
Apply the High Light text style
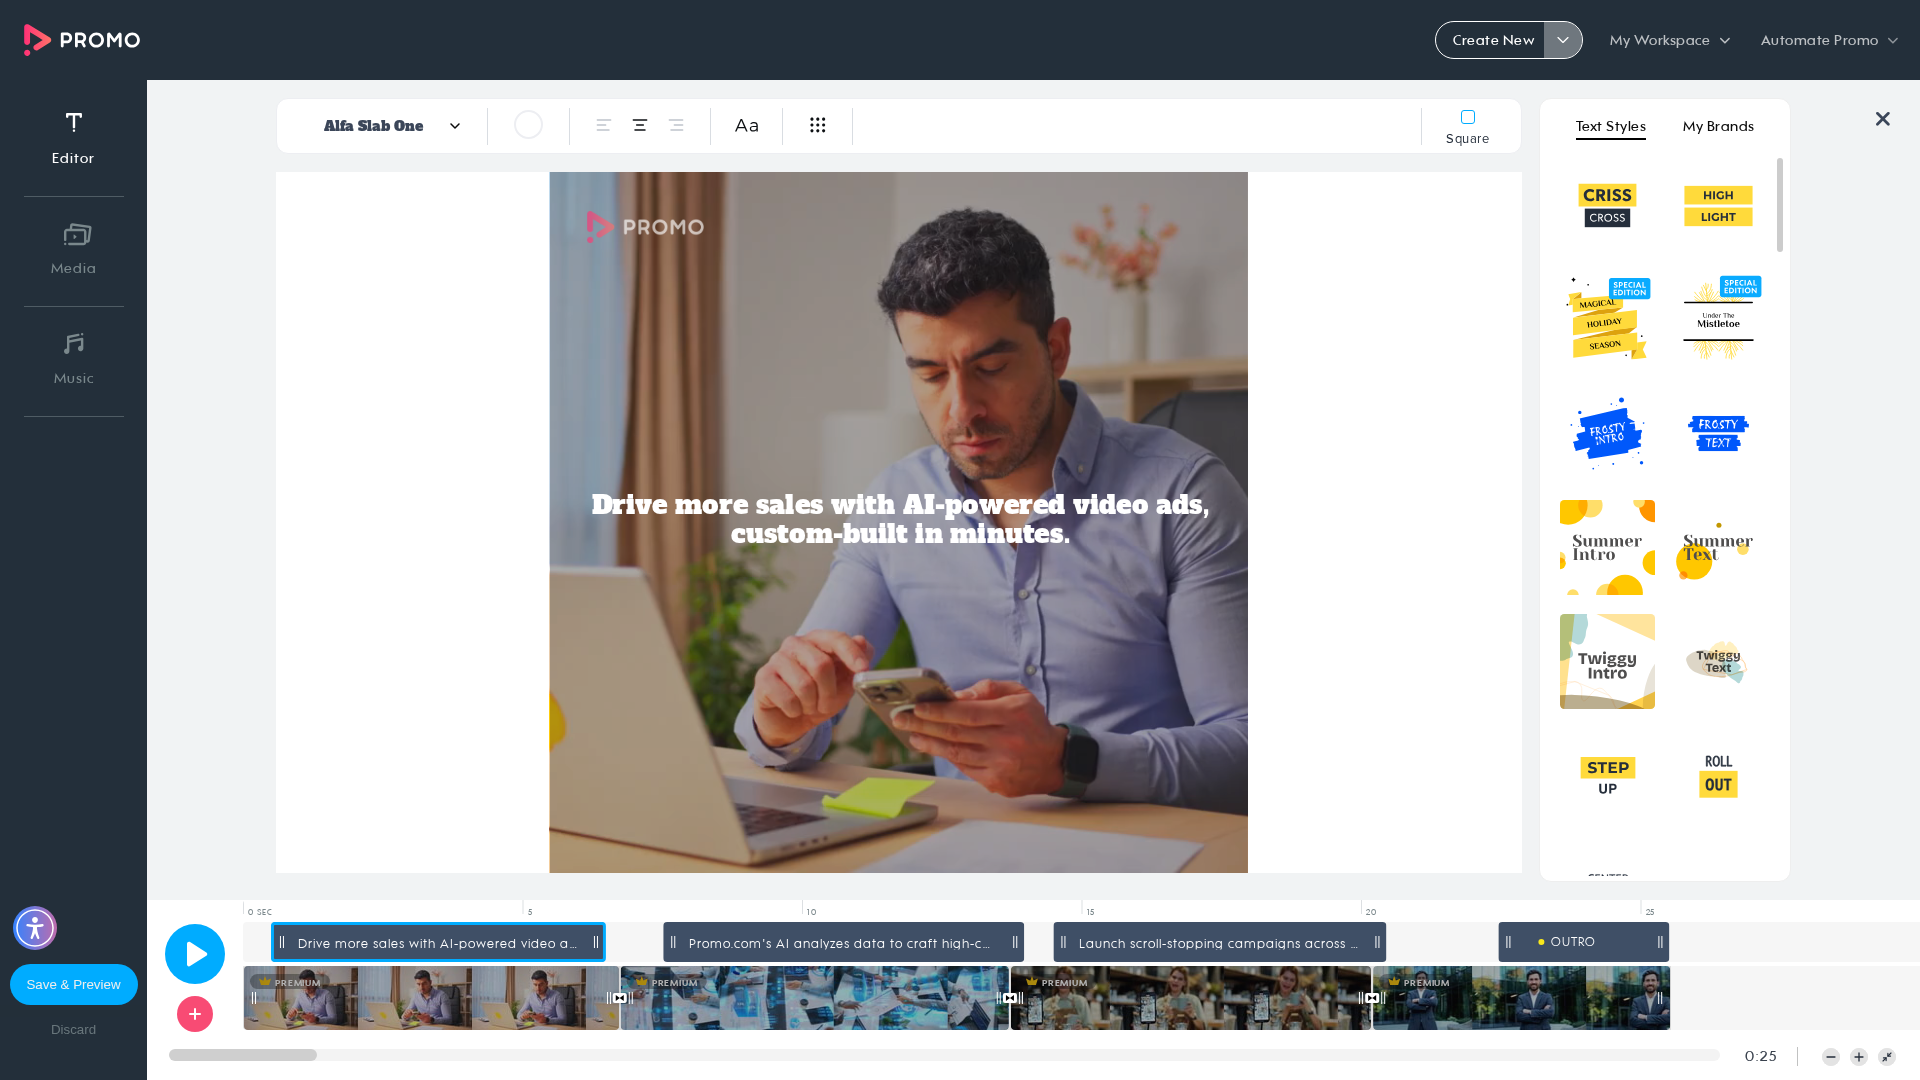(x=1718, y=205)
